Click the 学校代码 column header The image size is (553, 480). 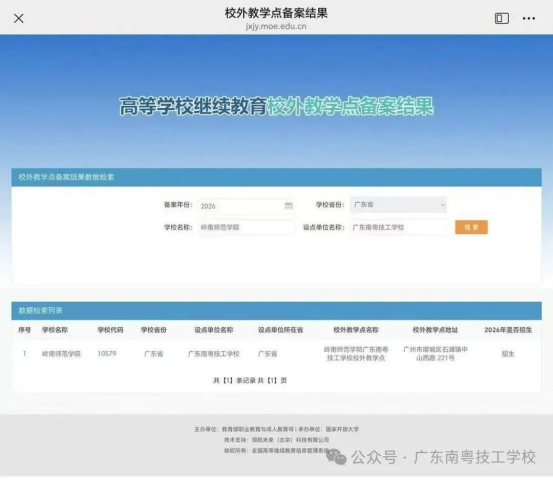110,330
